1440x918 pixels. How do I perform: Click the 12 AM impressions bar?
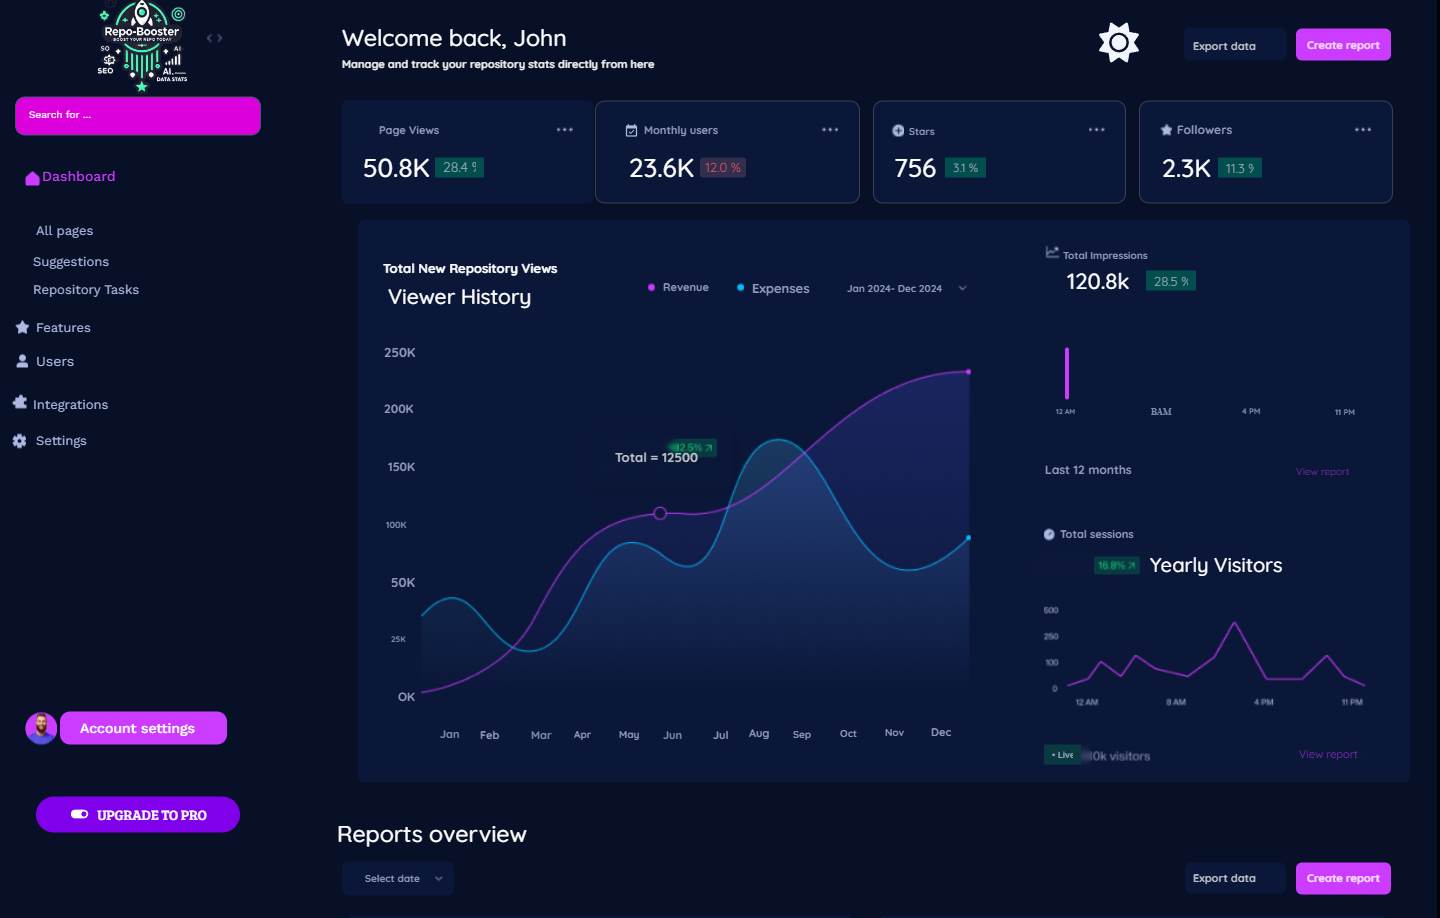1067,373
